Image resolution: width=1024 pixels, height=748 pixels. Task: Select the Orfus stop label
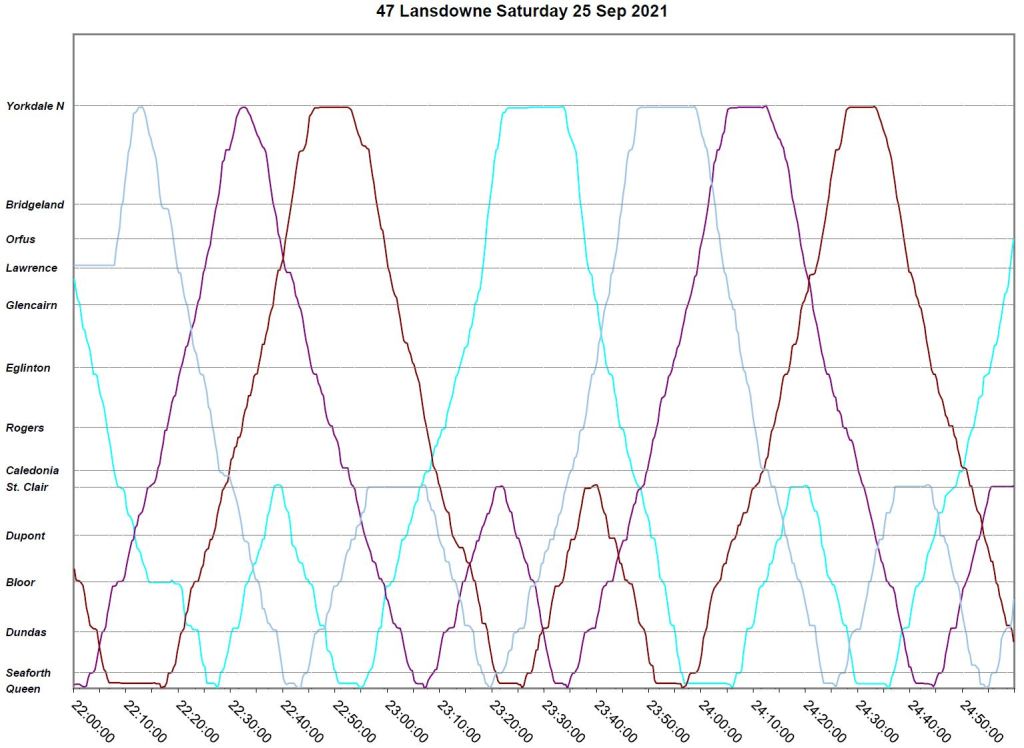21,240
